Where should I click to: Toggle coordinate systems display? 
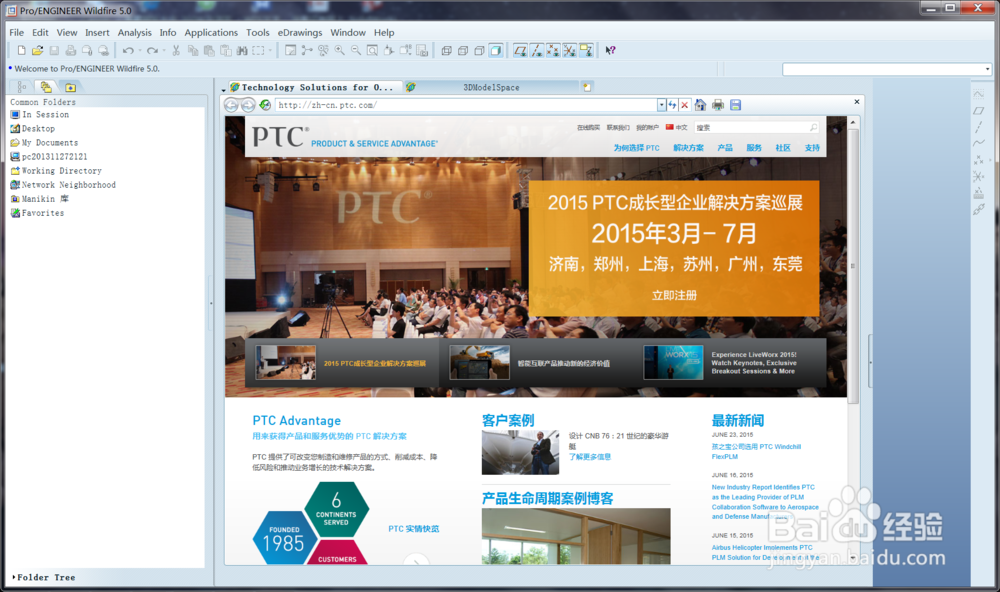point(570,50)
